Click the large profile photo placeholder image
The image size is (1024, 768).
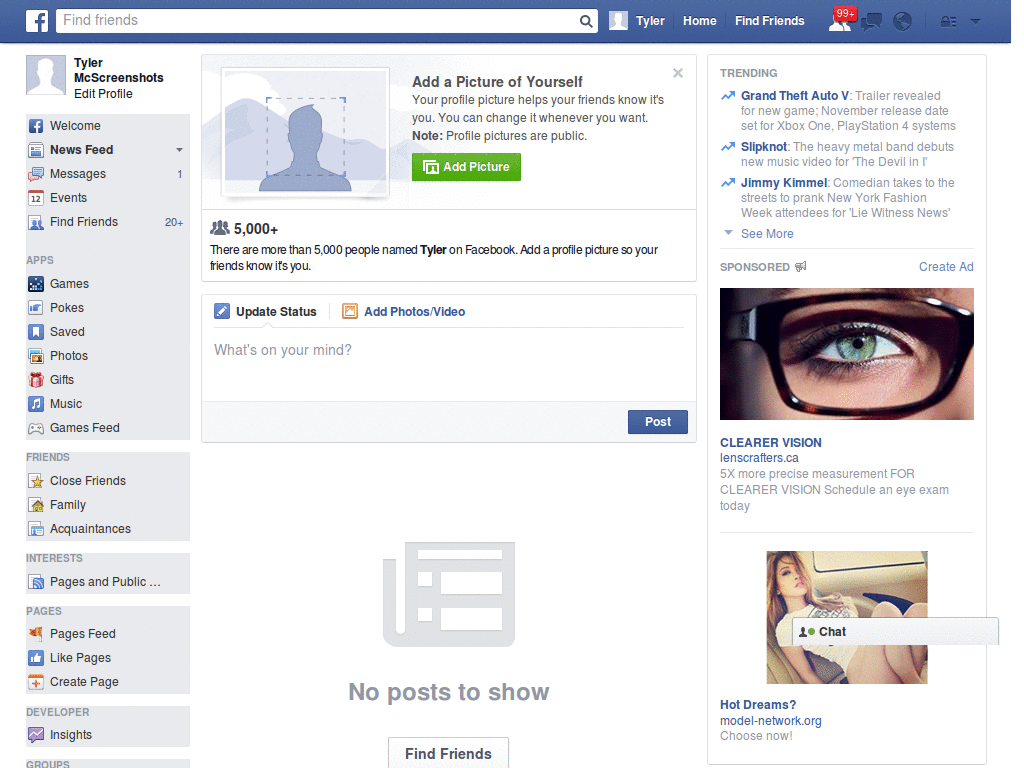(306, 133)
